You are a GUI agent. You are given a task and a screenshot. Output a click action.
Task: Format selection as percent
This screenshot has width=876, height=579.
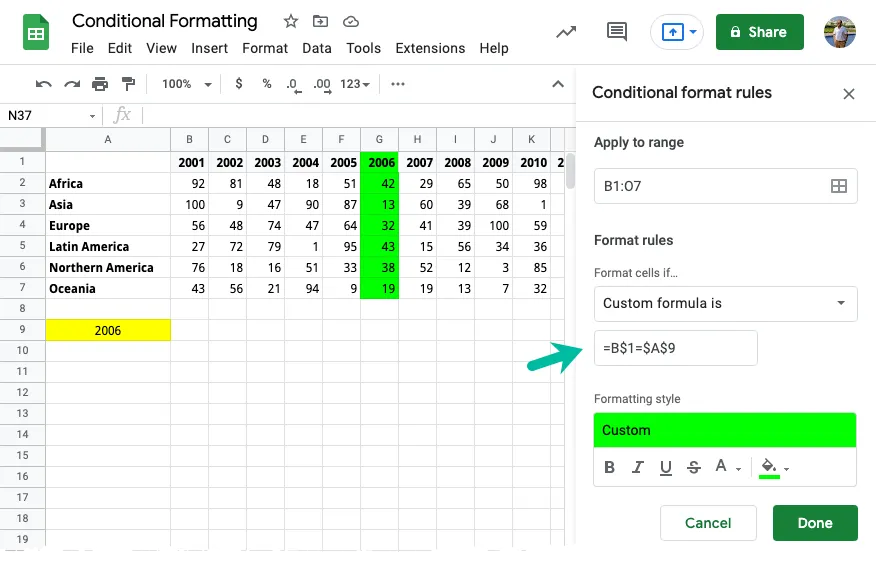tap(266, 84)
